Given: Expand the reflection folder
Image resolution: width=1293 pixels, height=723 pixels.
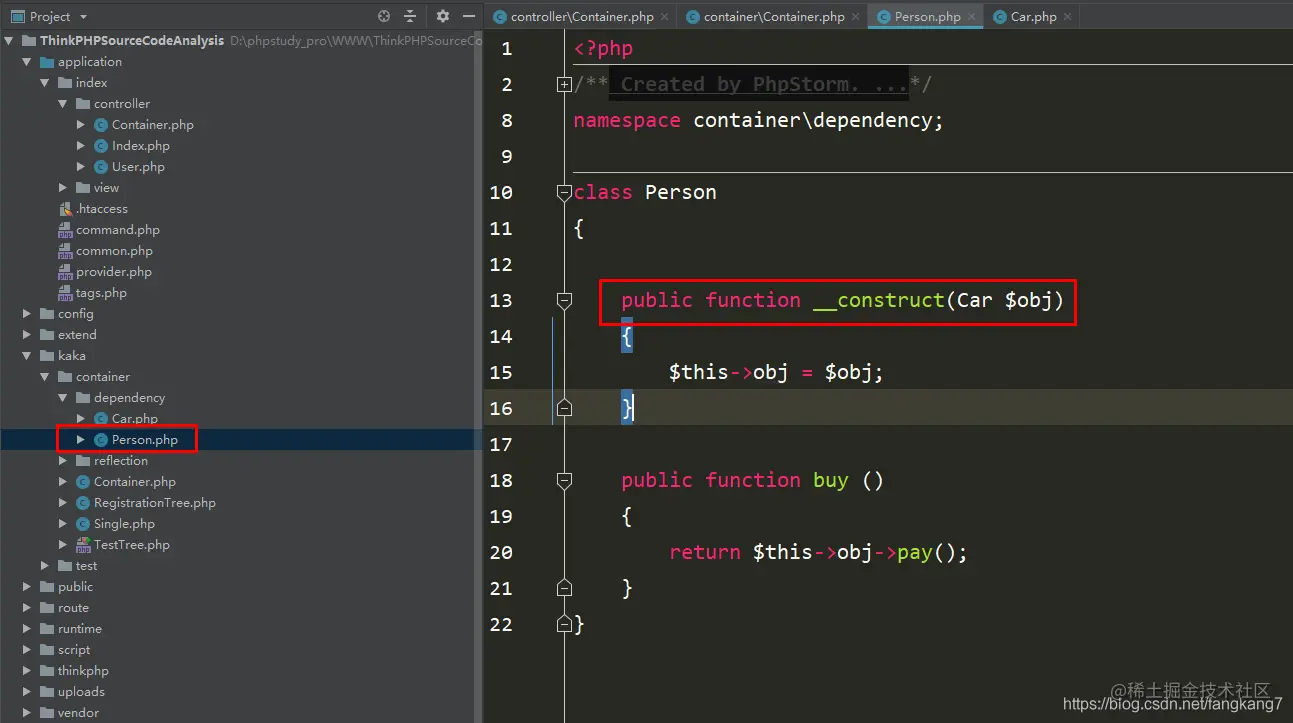Looking at the screenshot, I should click(x=63, y=461).
